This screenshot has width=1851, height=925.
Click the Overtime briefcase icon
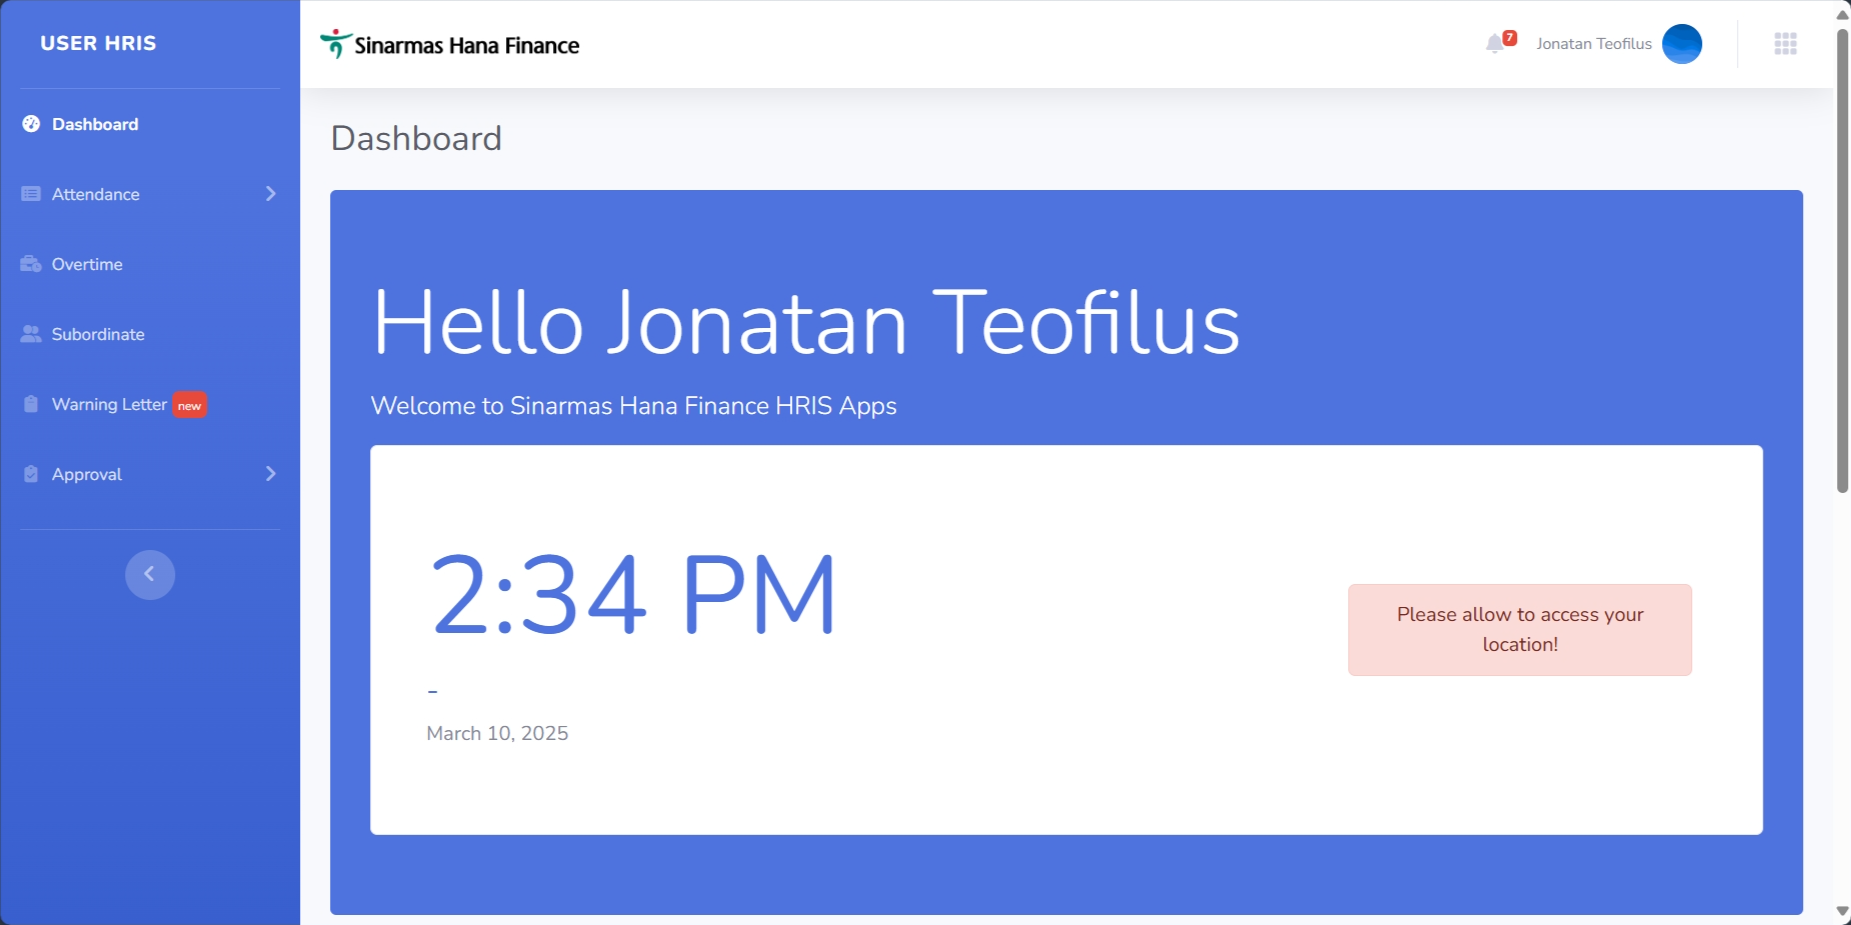coord(31,264)
